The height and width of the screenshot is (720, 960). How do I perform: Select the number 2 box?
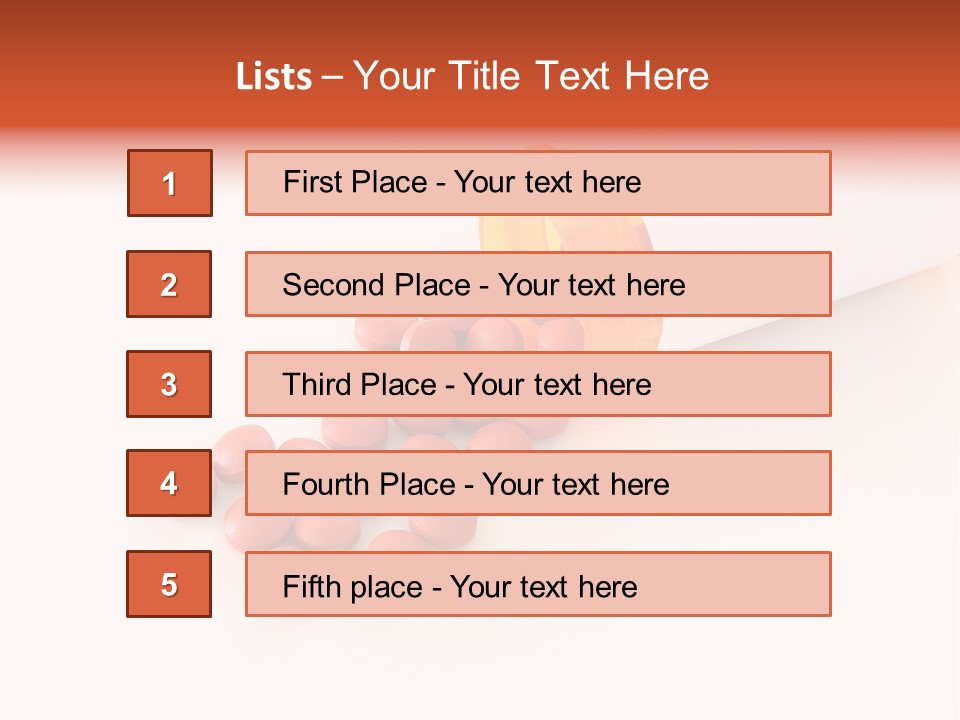169,284
